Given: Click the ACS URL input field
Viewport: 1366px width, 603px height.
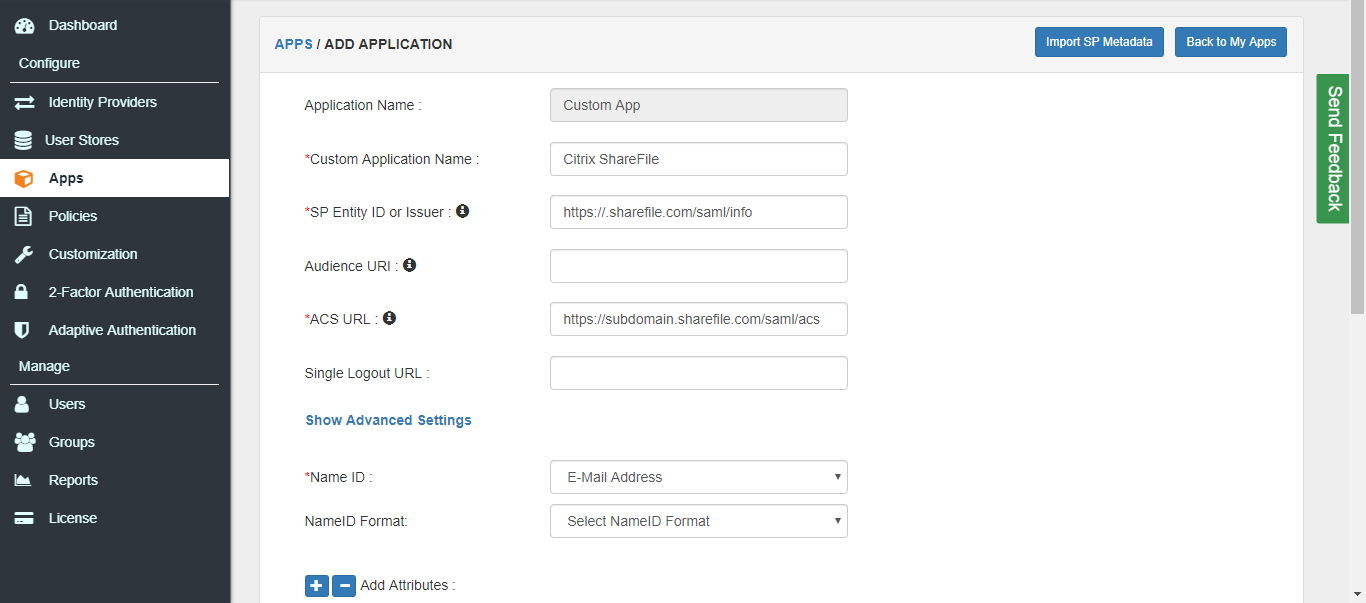Looking at the screenshot, I should (x=699, y=319).
